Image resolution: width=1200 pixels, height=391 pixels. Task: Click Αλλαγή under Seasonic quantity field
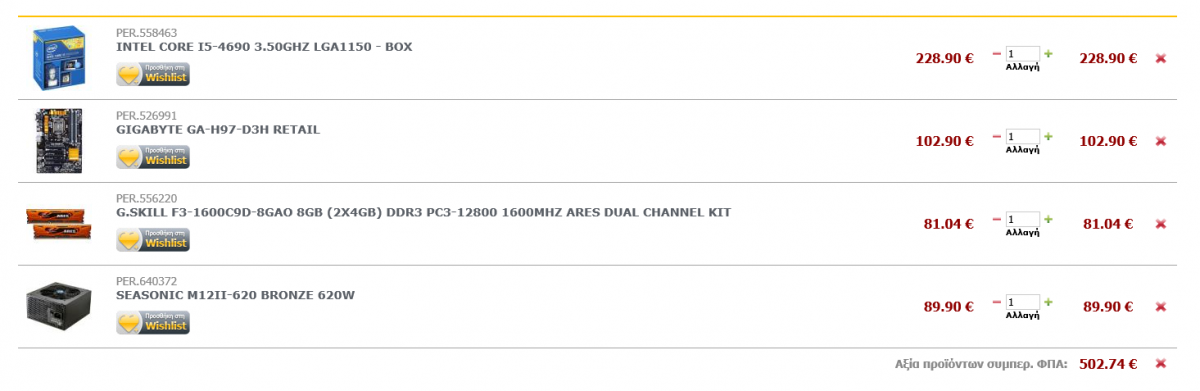tap(1023, 315)
